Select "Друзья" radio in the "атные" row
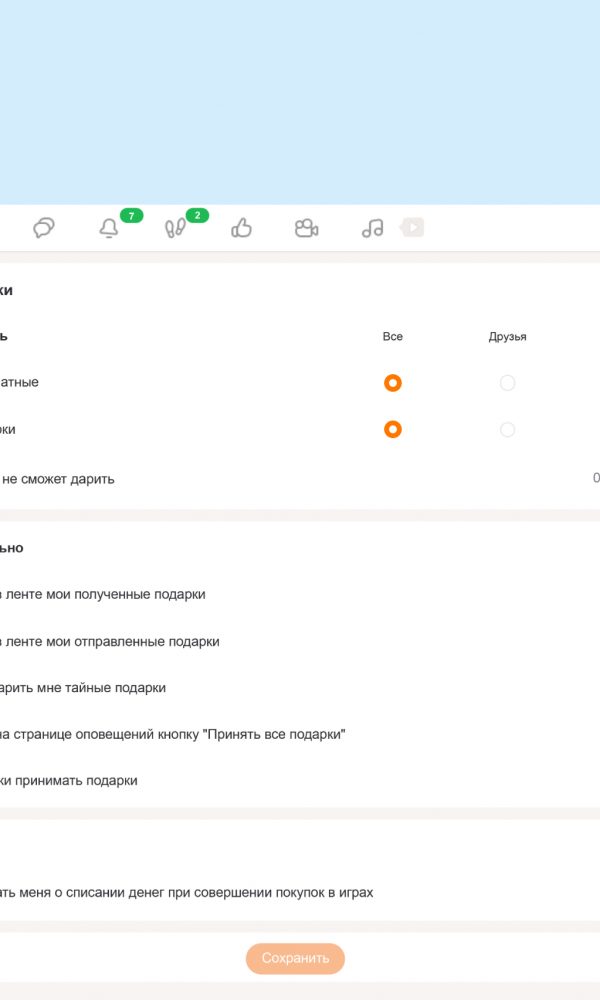 point(507,383)
